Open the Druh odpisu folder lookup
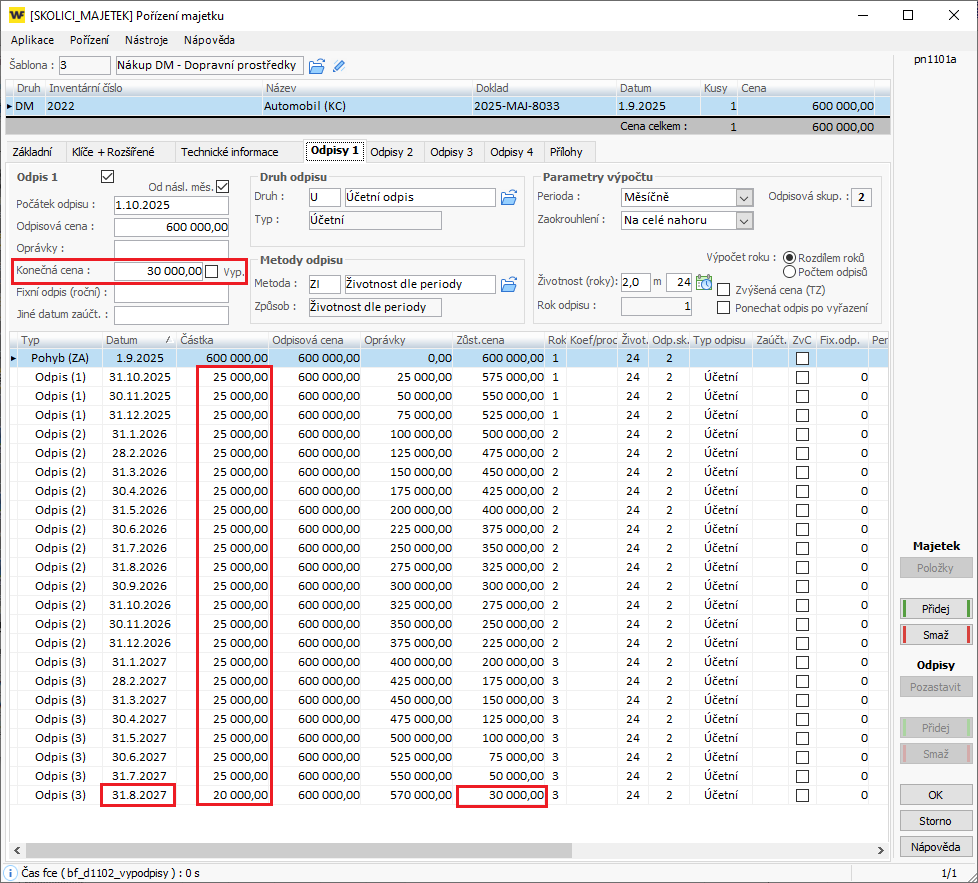This screenshot has width=978, height=883. pyautogui.click(x=509, y=197)
